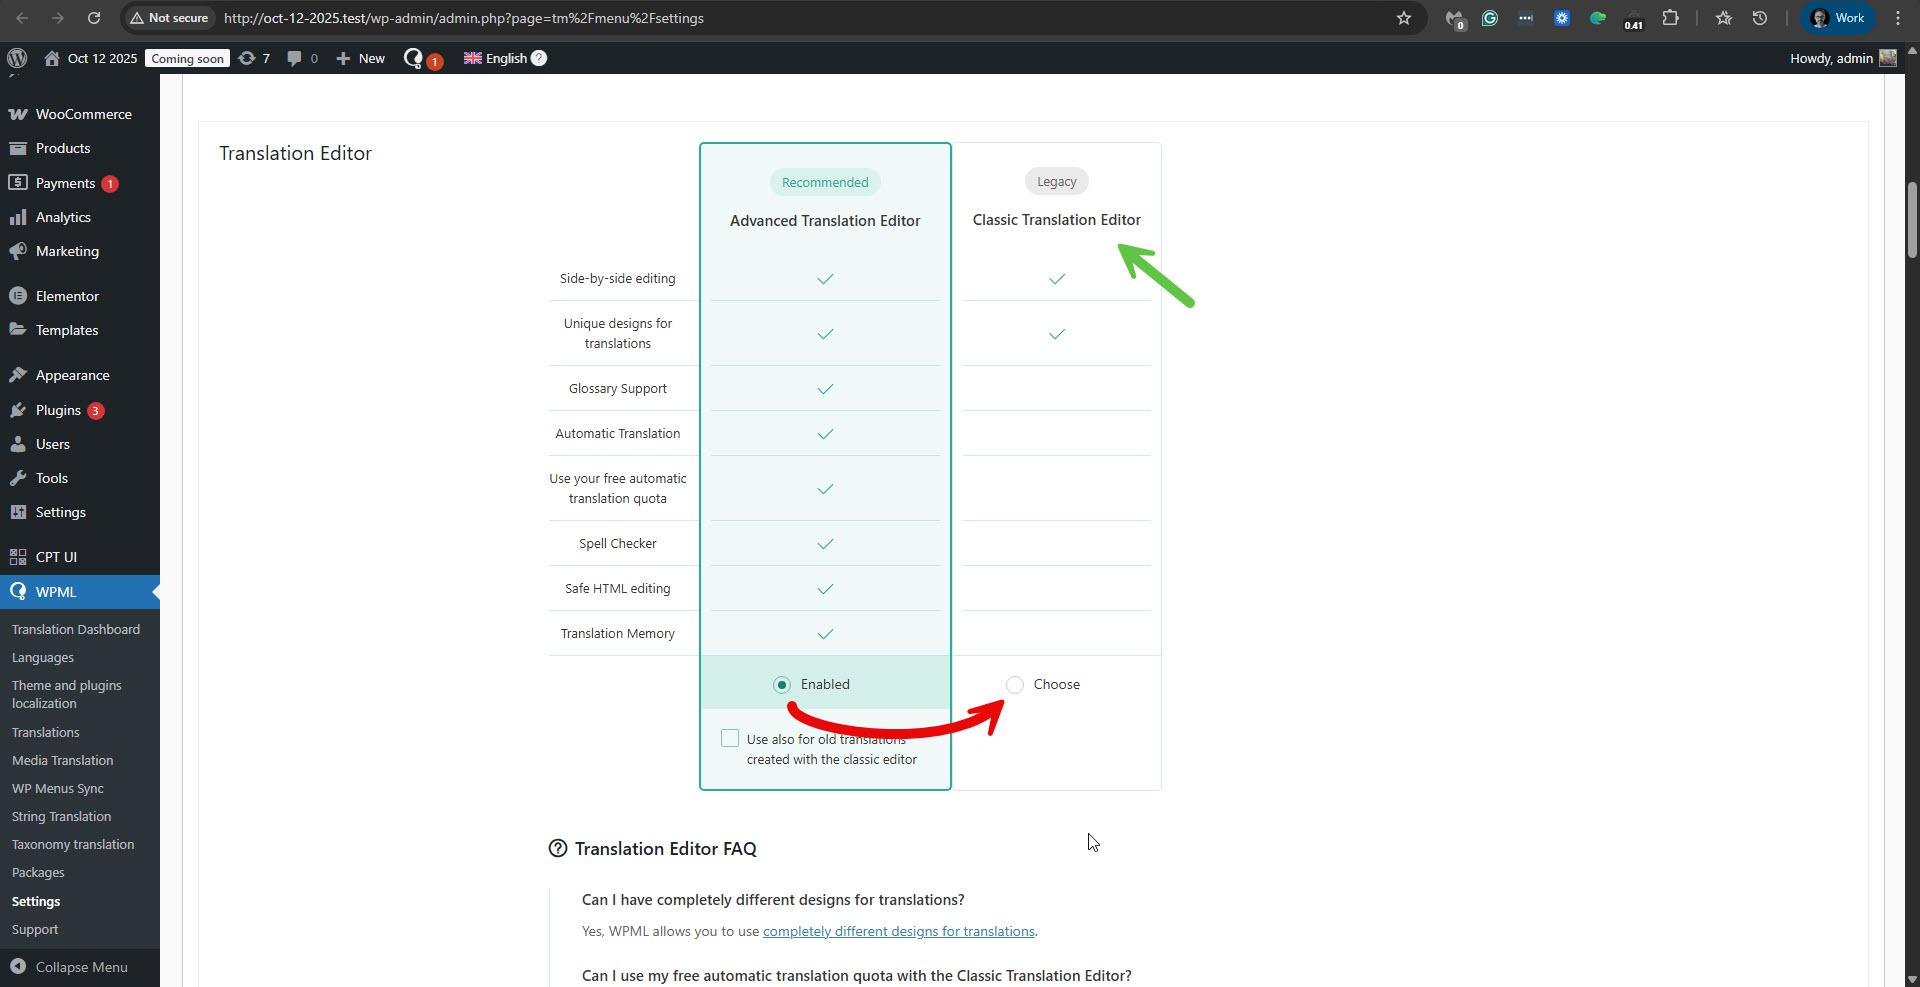Screen dimensions: 1920x987
Task: Click the dark extension icon with three dots
Action: tap(1526, 18)
